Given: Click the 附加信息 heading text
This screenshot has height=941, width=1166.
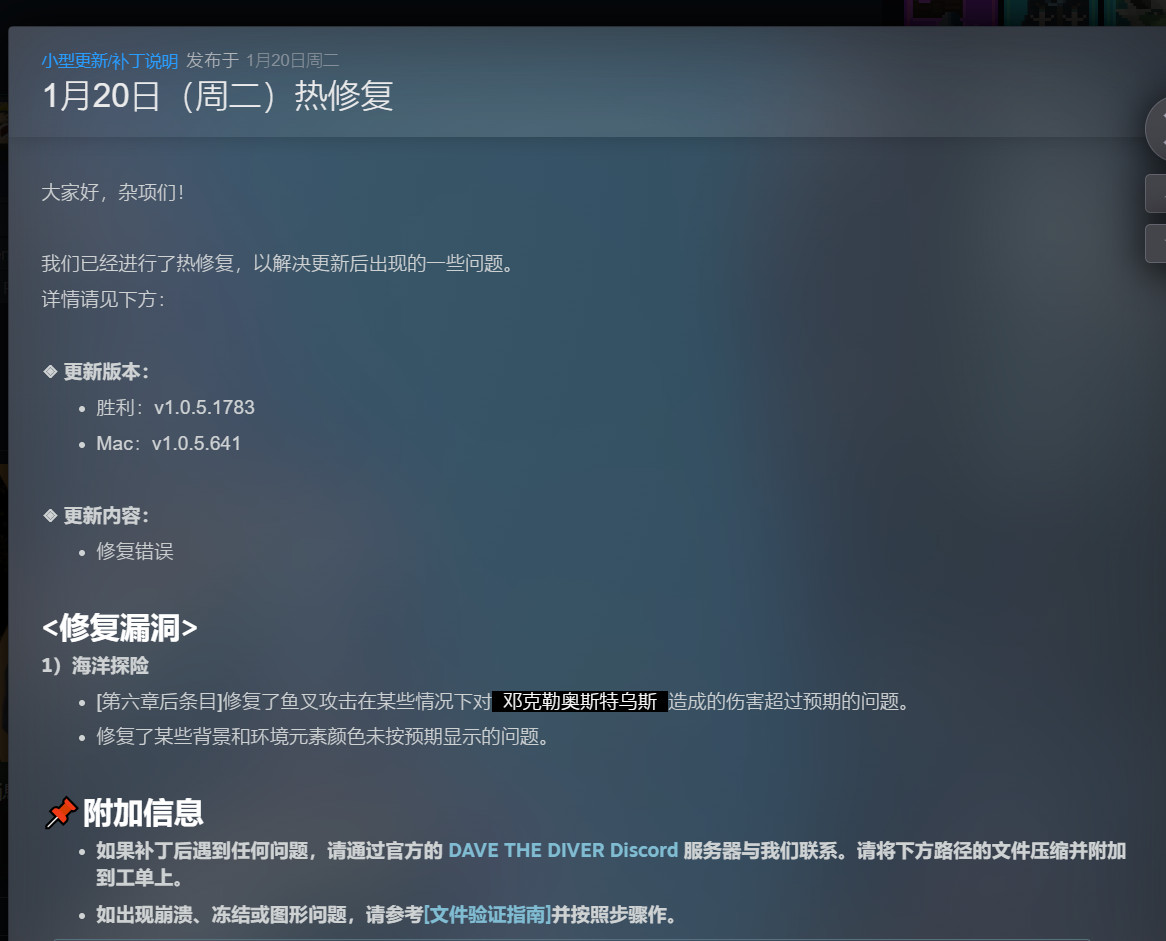Looking at the screenshot, I should pos(143,814).
